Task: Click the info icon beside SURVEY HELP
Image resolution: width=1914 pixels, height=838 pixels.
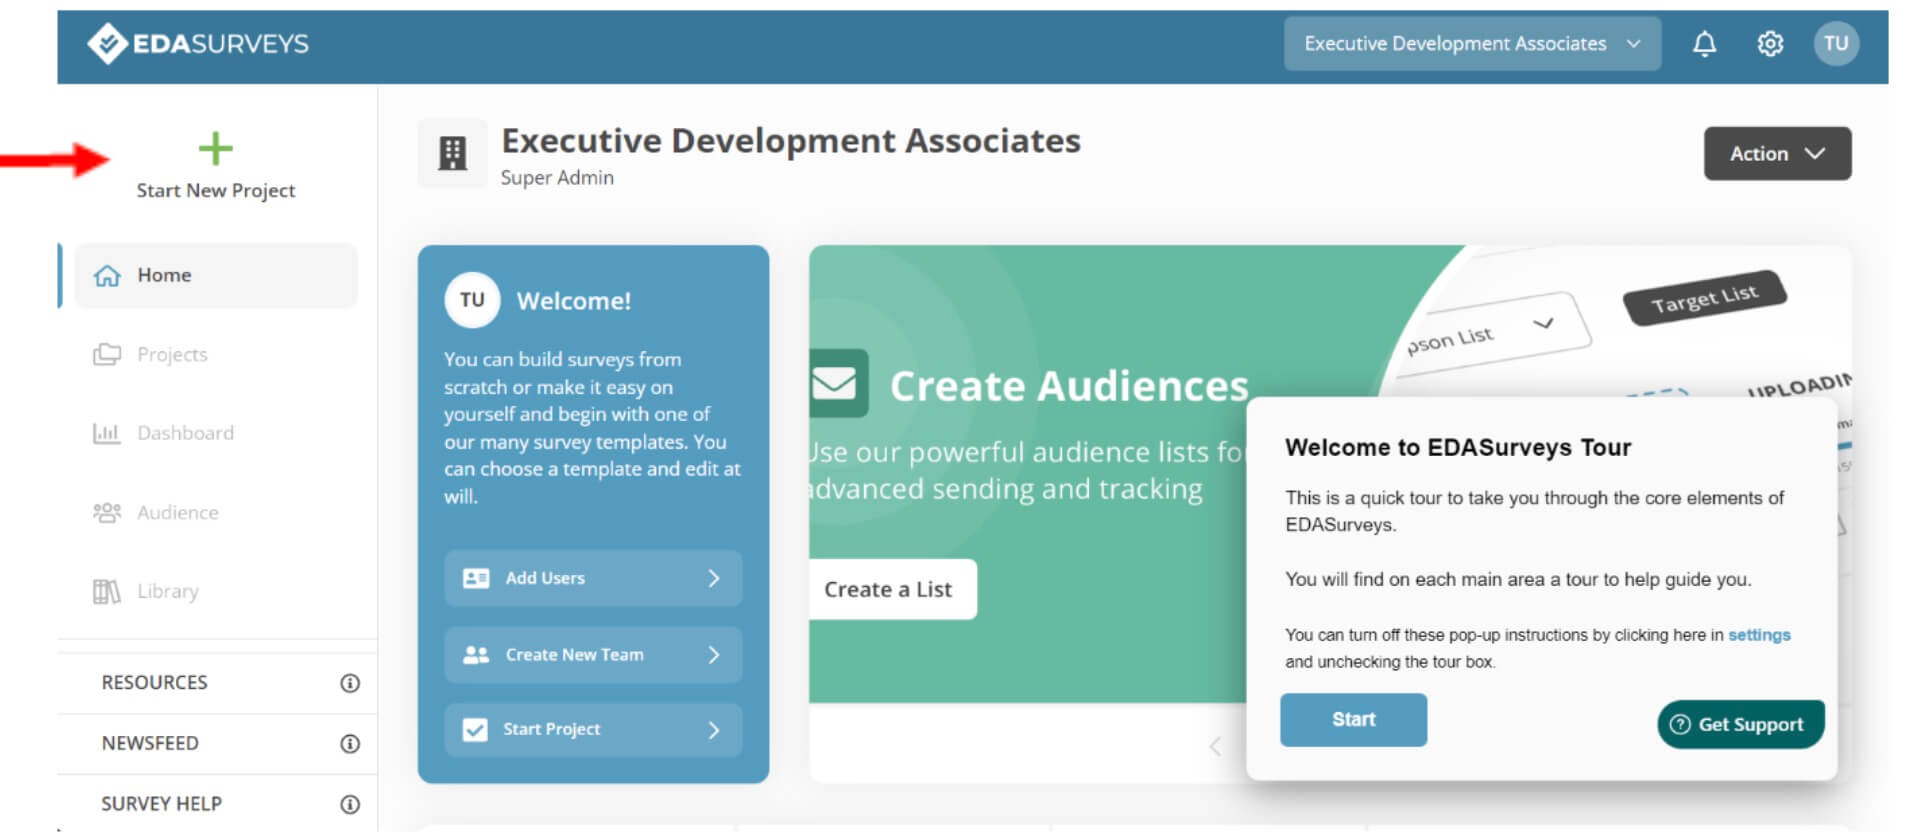Action: [x=350, y=804]
